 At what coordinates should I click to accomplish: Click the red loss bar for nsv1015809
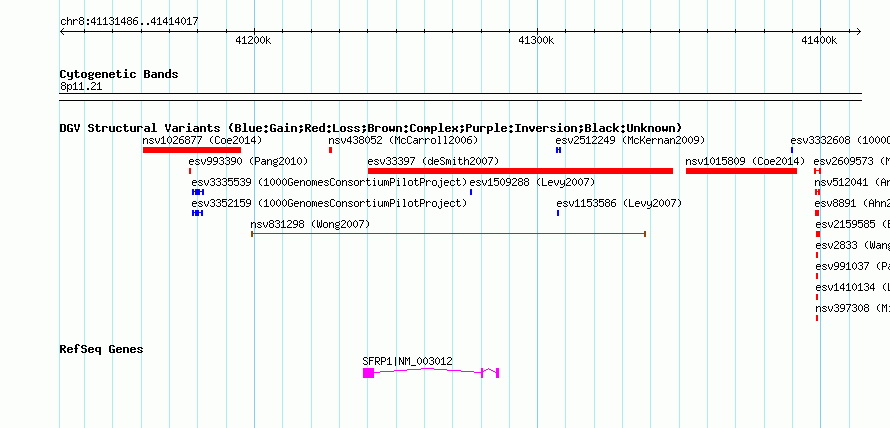741,171
